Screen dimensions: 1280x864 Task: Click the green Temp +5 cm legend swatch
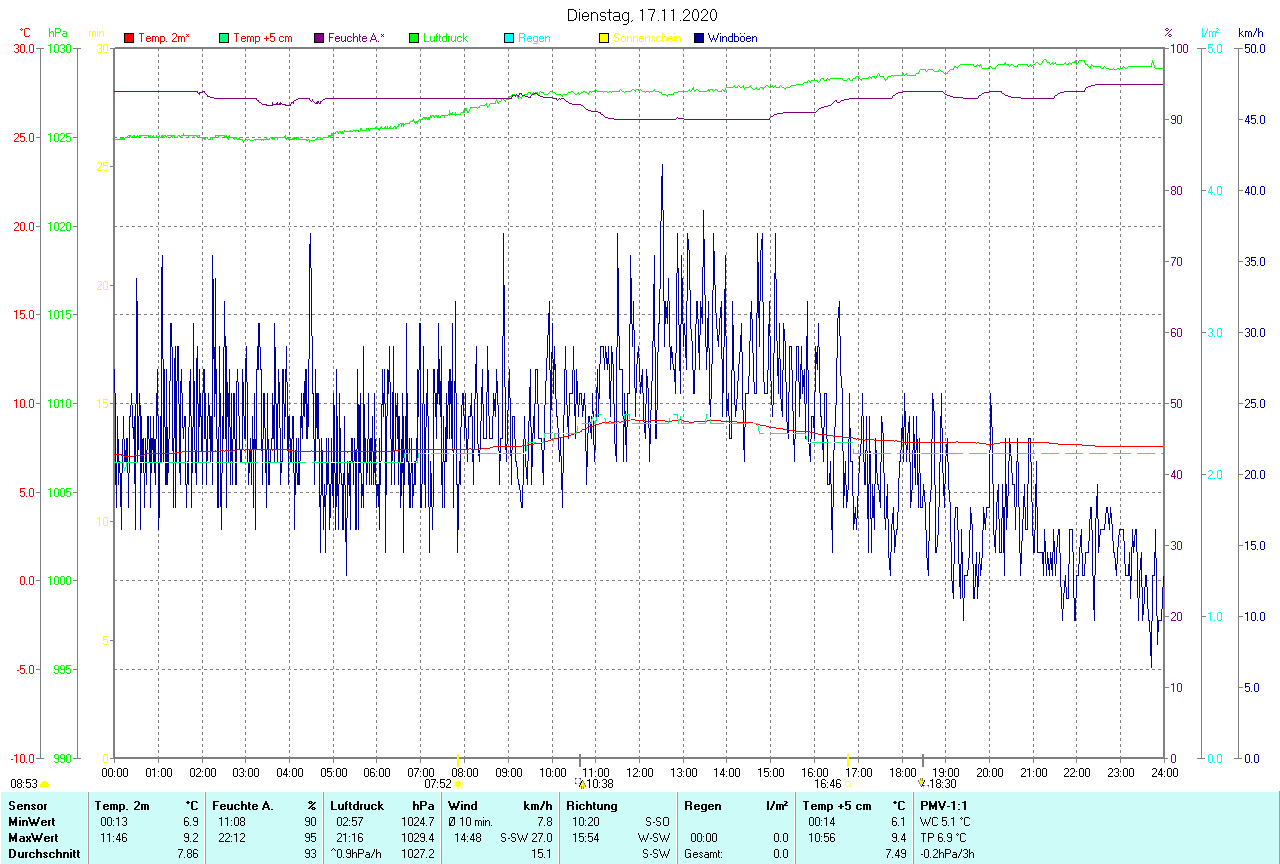[224, 38]
